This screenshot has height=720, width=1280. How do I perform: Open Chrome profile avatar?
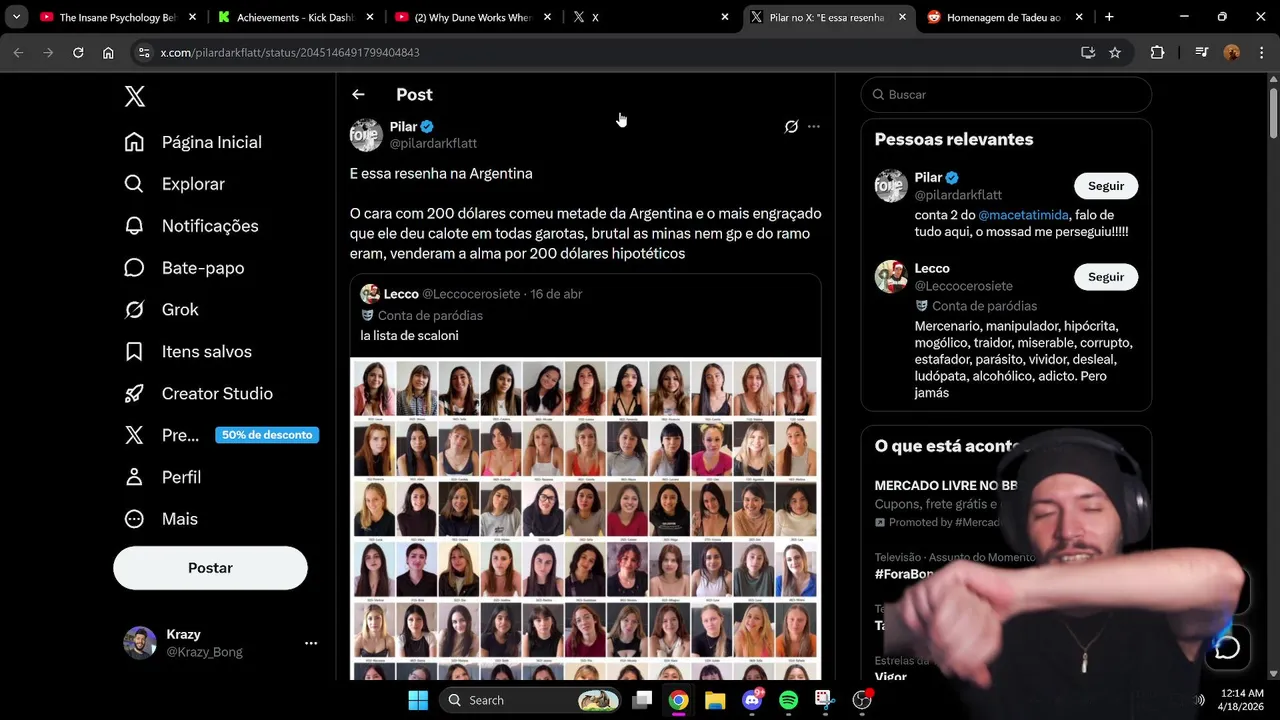(x=1232, y=52)
